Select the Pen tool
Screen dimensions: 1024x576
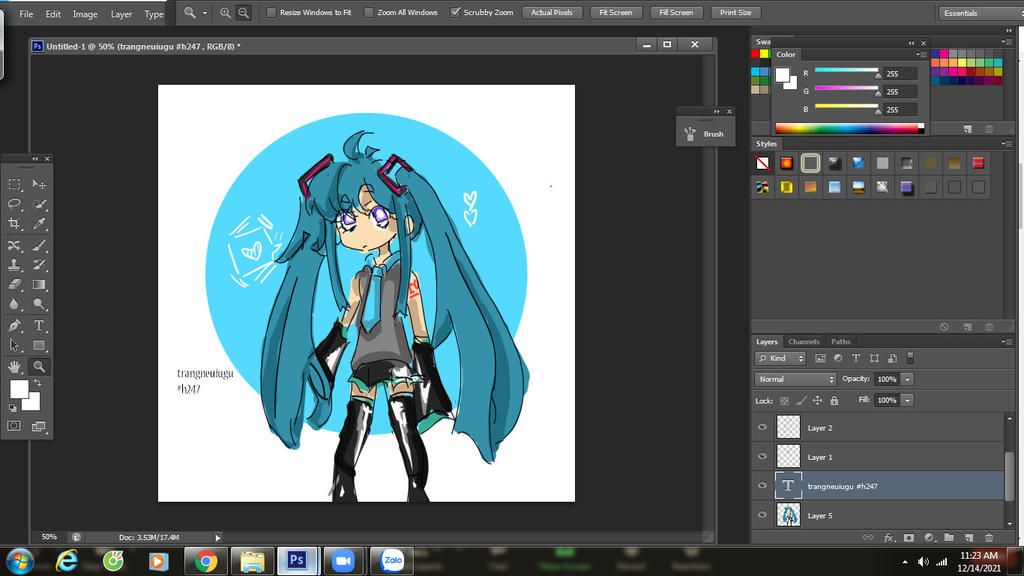click(x=14, y=325)
